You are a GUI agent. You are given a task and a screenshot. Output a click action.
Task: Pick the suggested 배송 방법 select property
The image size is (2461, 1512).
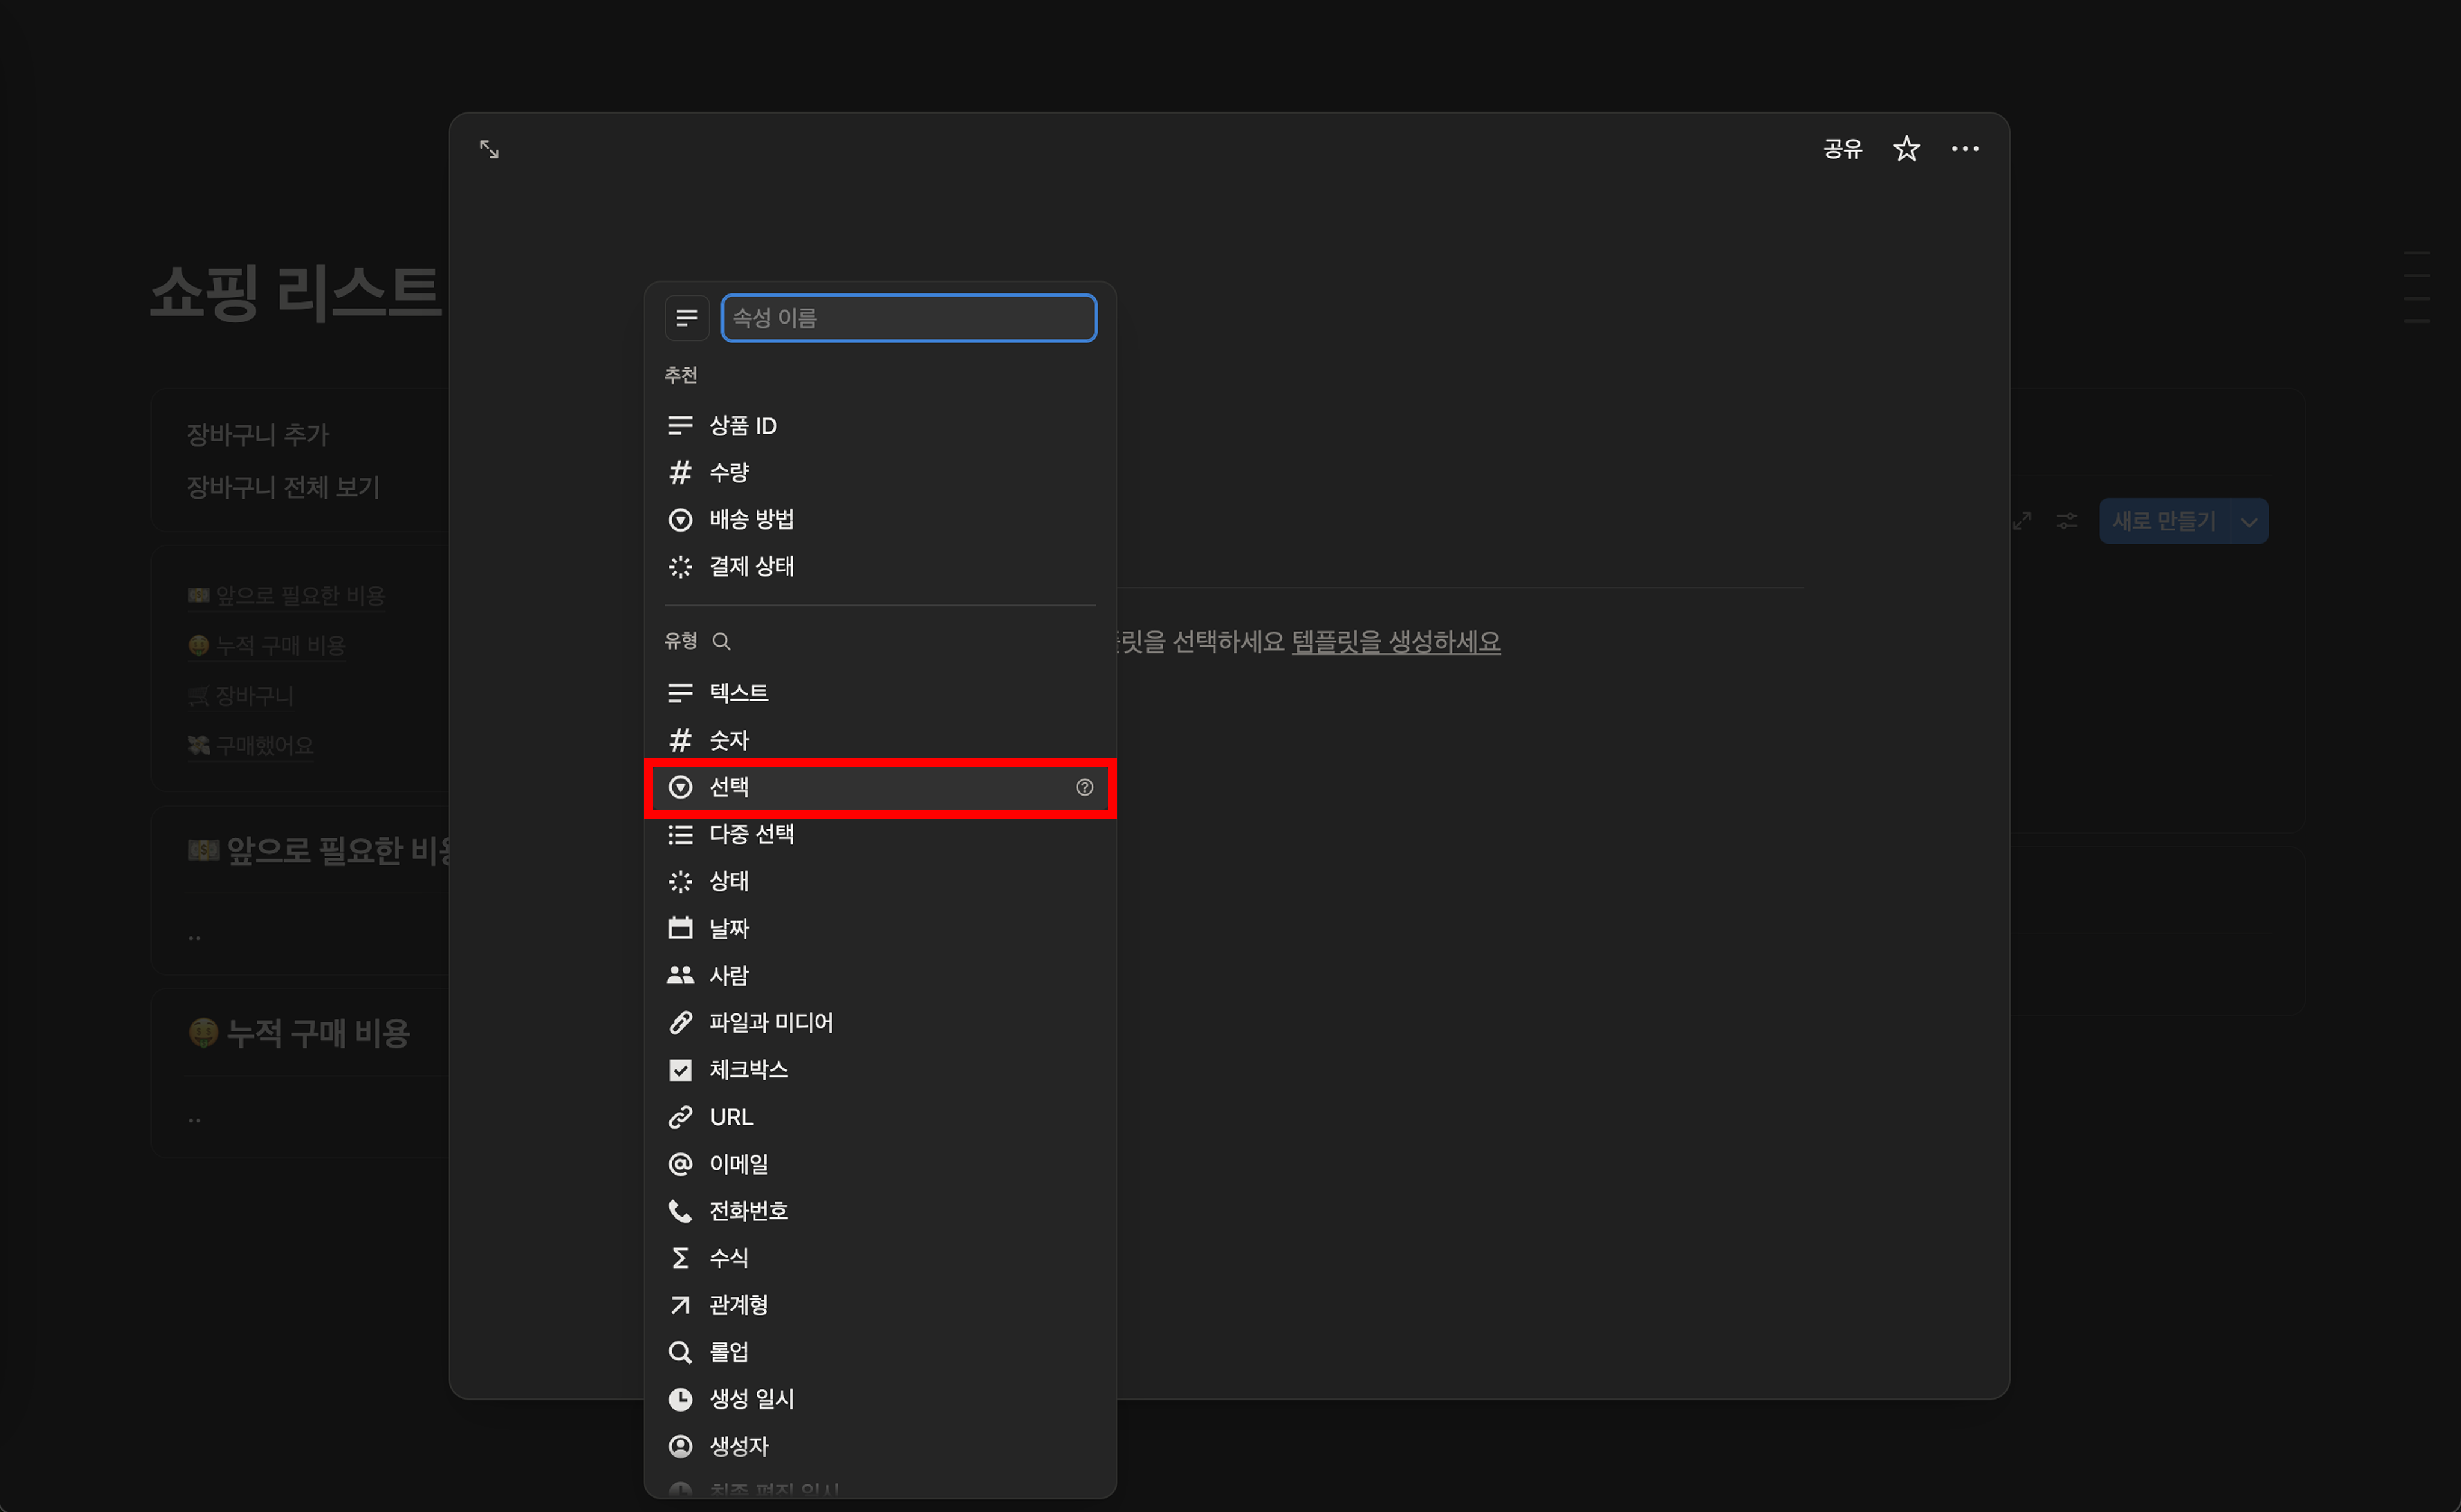(x=751, y=520)
